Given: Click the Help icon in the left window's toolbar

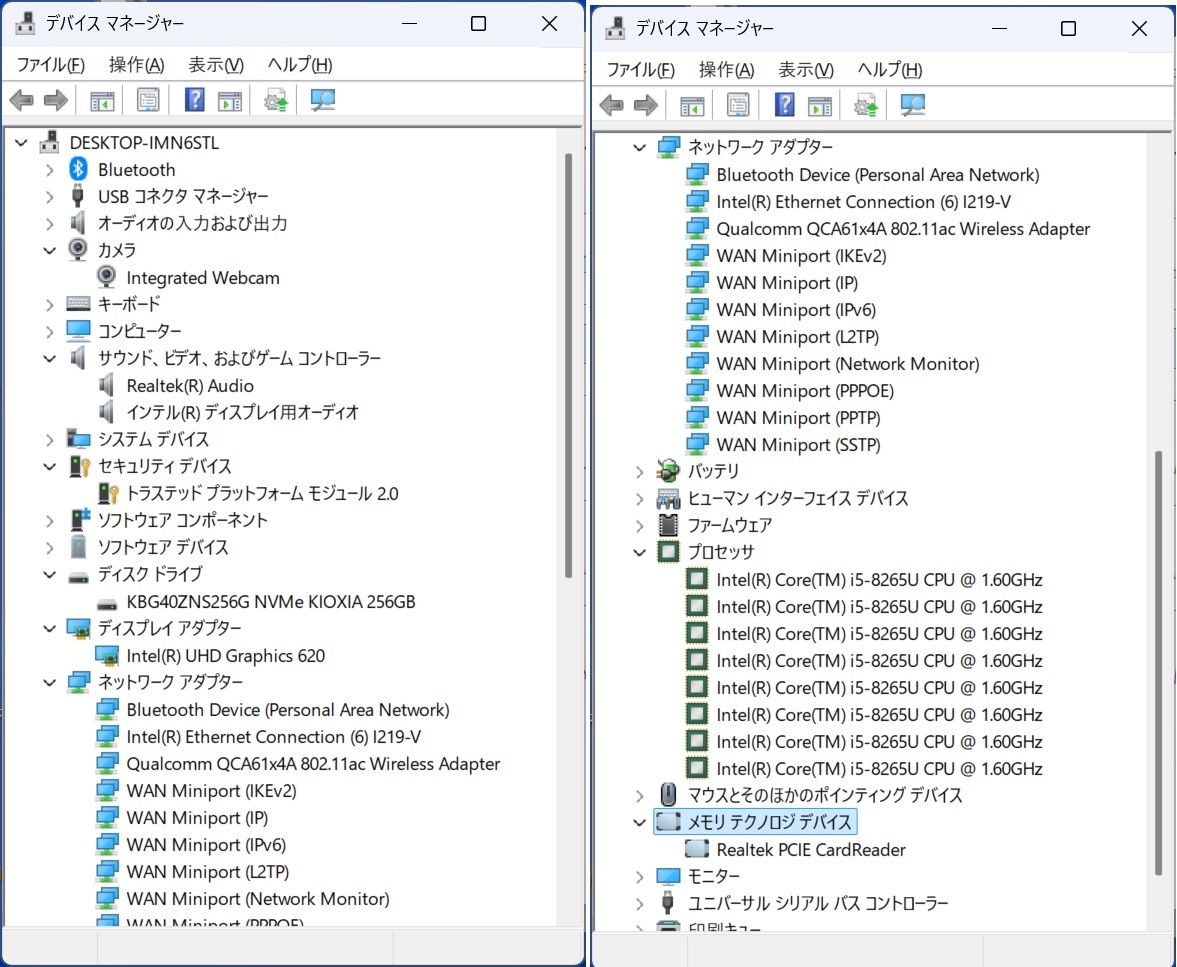Looking at the screenshot, I should point(195,100).
